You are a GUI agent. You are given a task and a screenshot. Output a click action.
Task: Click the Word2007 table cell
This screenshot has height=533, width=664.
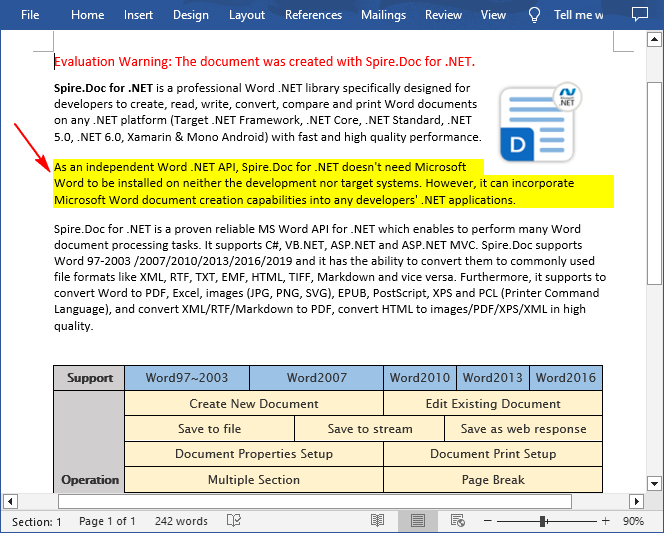point(316,378)
